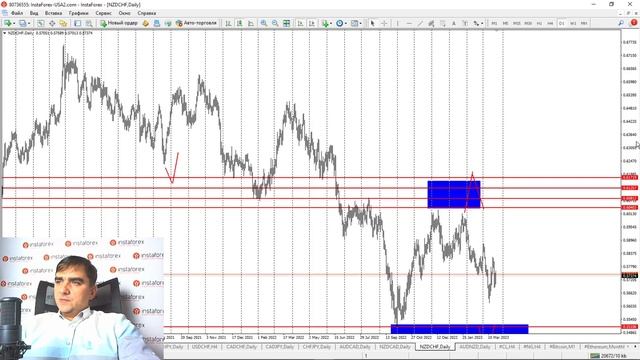
Task: Switch to CADJPY,Daily chart tab
Action: click(x=280, y=347)
